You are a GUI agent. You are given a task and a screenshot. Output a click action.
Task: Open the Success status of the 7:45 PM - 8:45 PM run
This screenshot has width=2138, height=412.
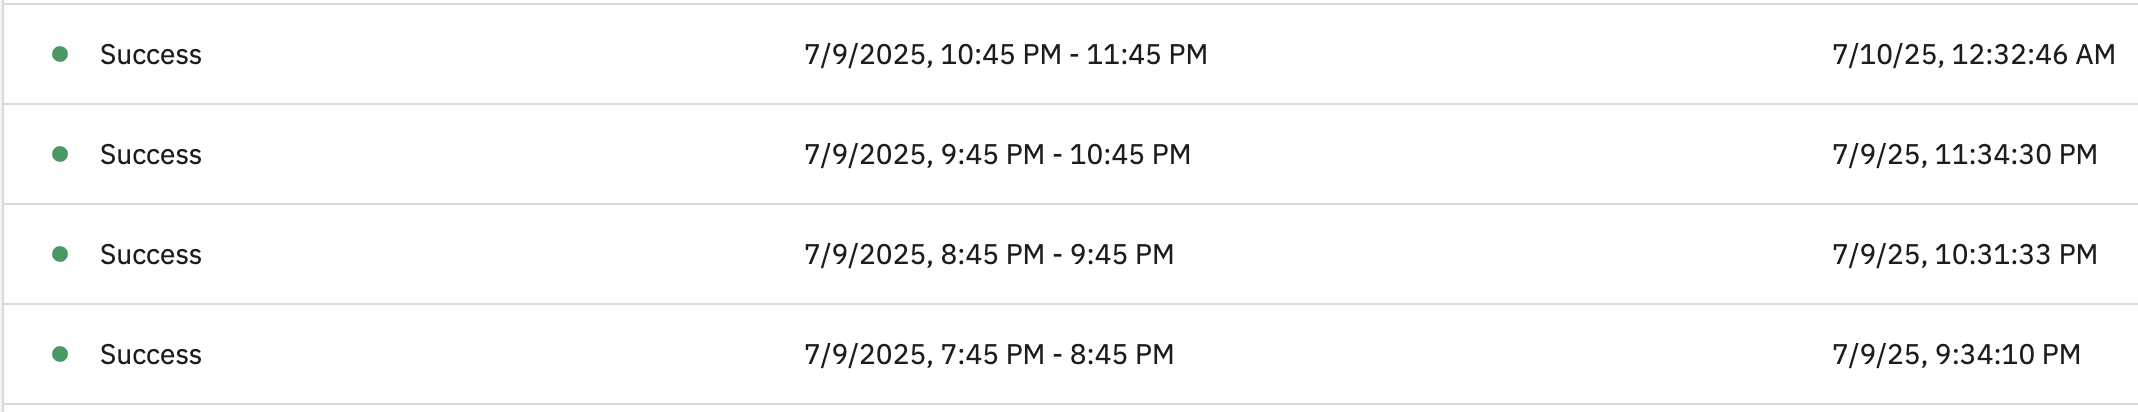[x=151, y=354]
